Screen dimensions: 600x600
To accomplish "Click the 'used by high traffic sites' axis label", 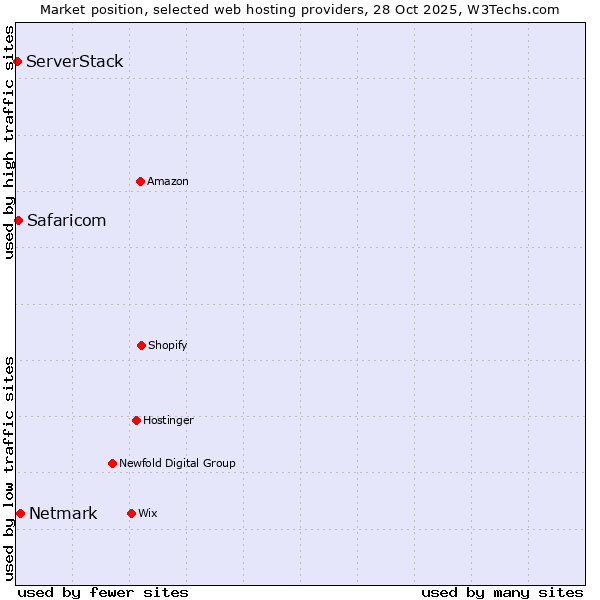I will pyautogui.click(x=9, y=142).
